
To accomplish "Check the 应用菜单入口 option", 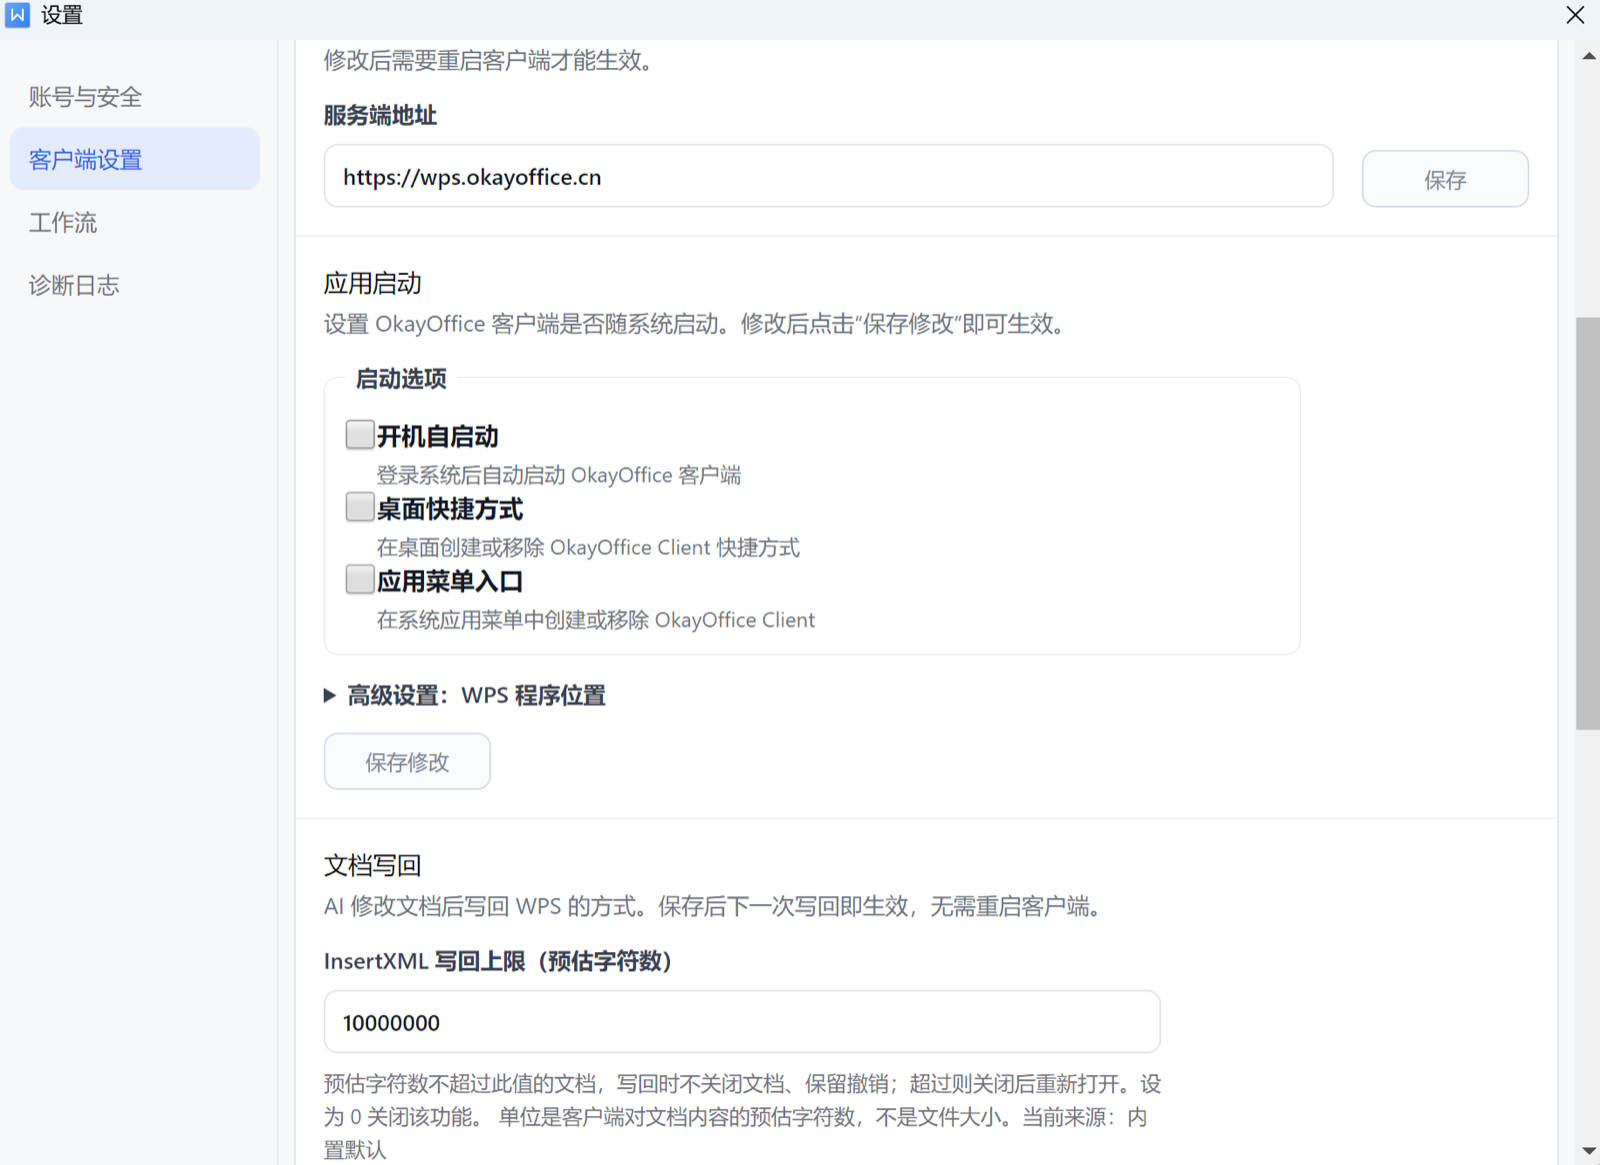I will (360, 579).
